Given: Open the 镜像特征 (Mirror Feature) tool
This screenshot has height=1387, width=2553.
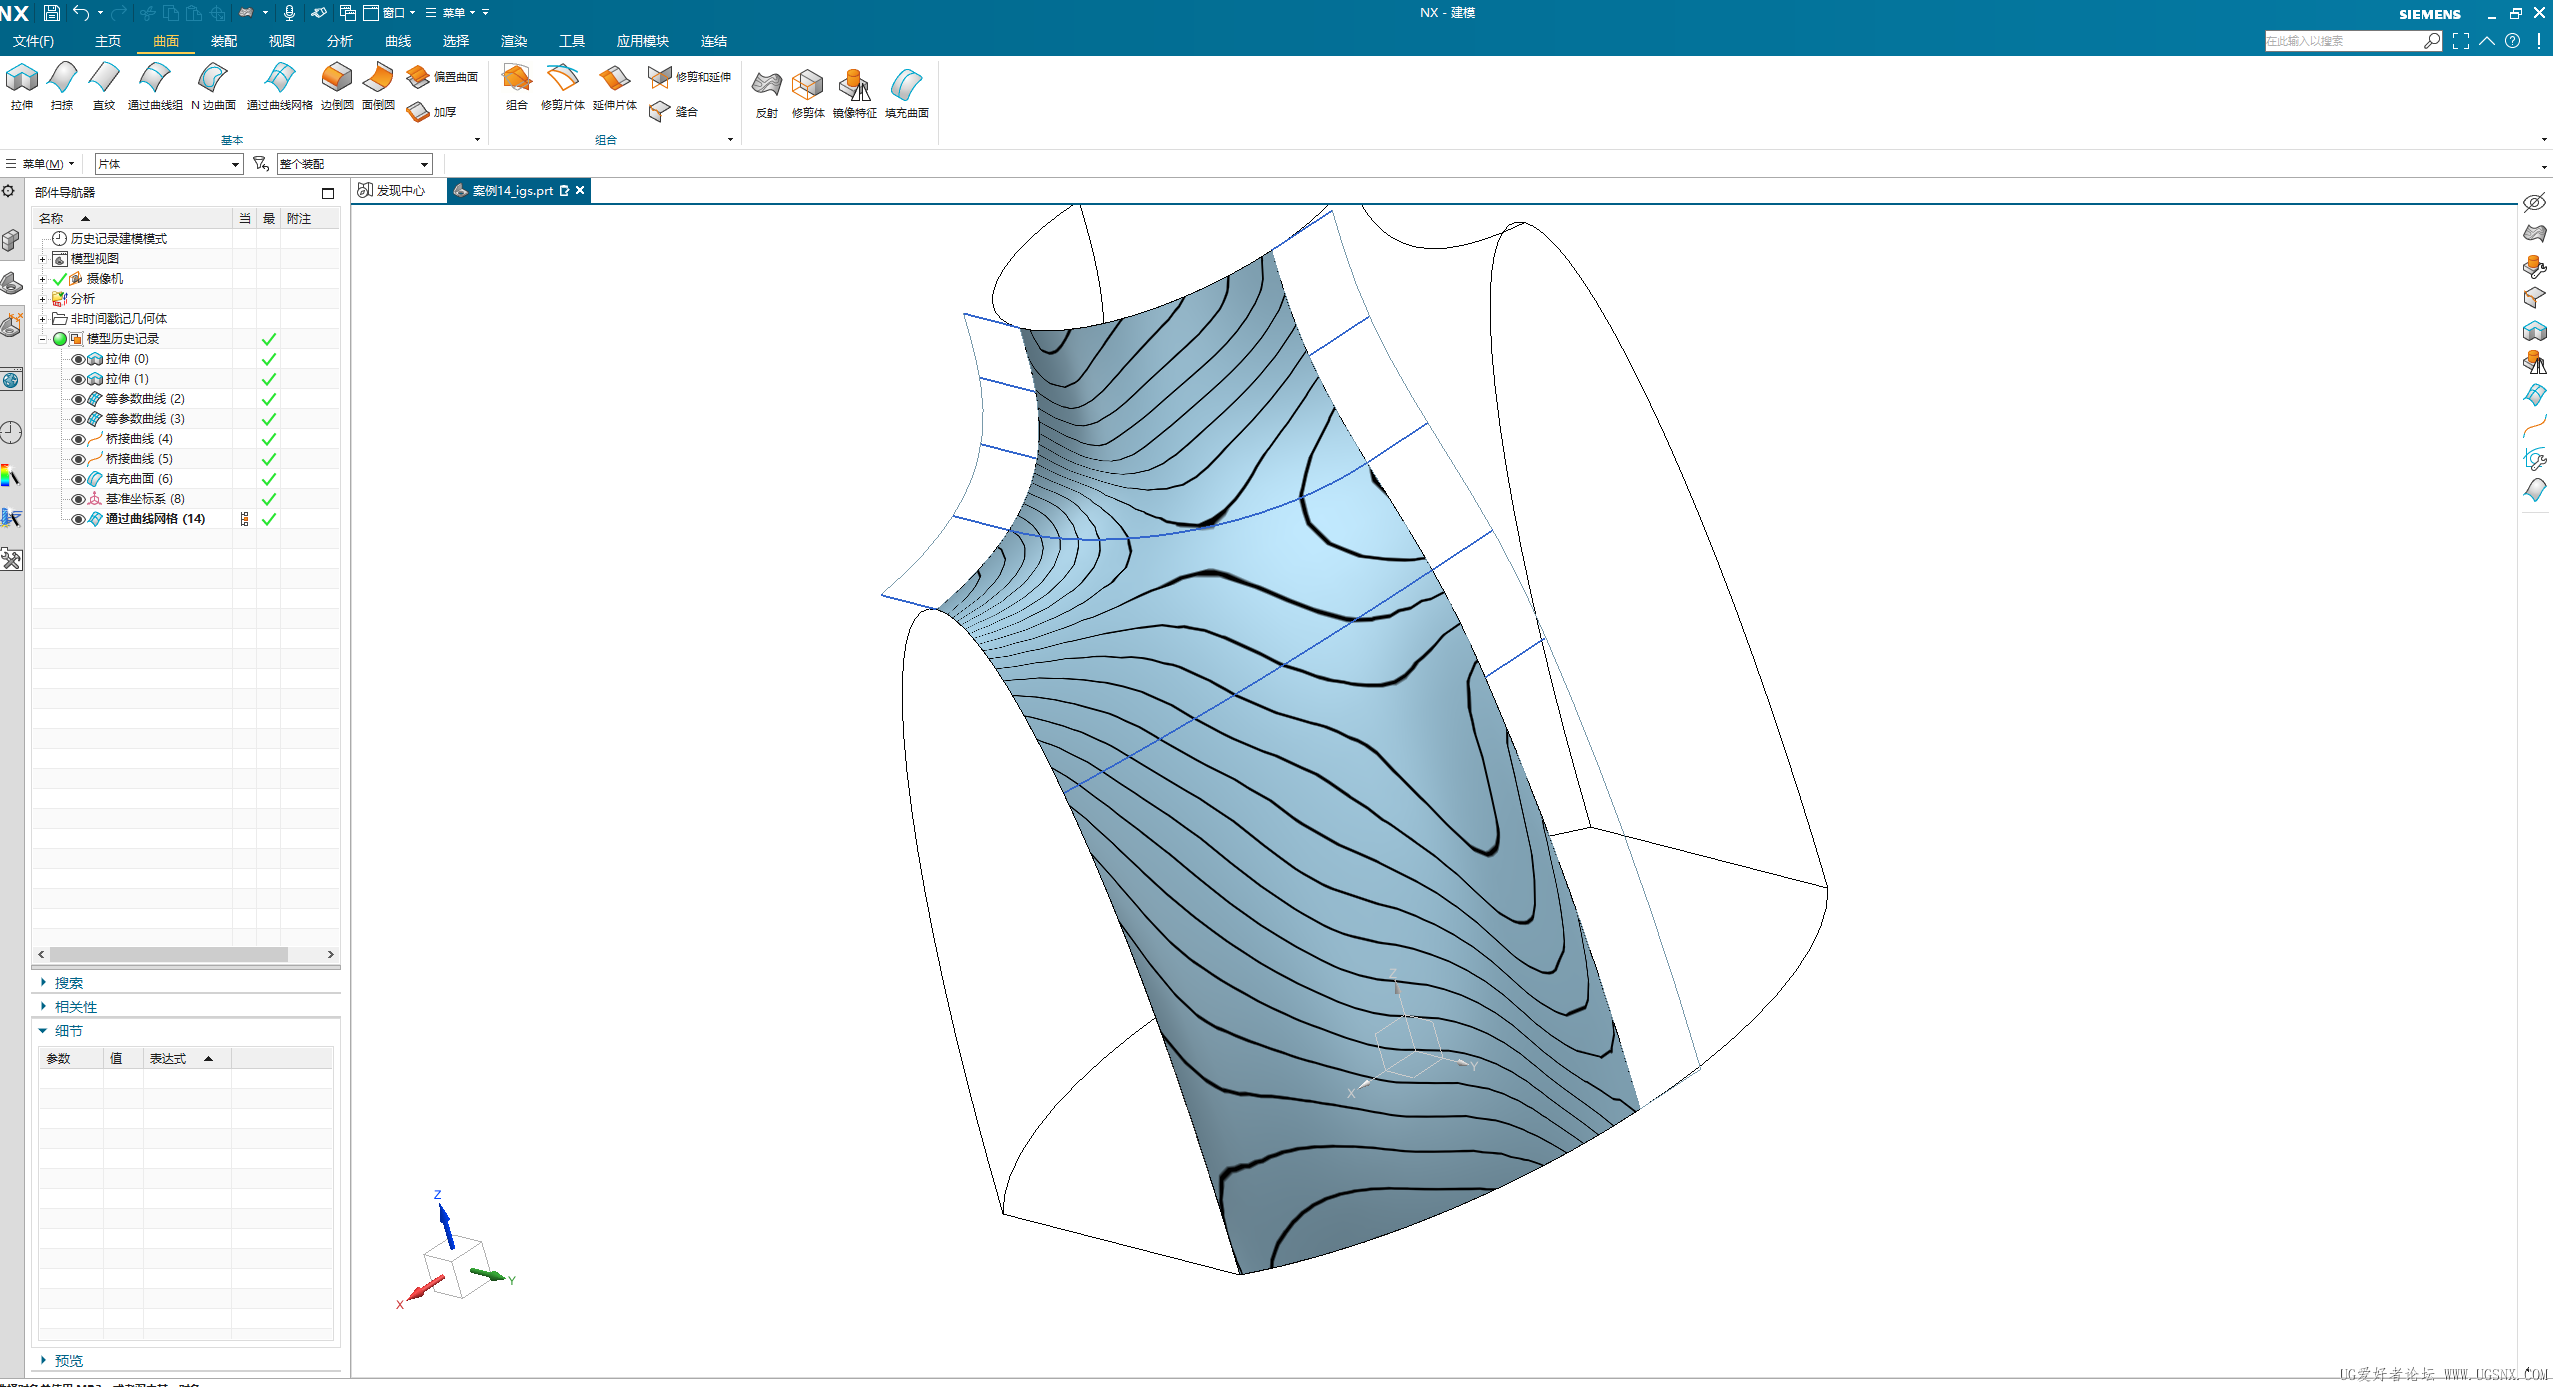Looking at the screenshot, I should 855,94.
